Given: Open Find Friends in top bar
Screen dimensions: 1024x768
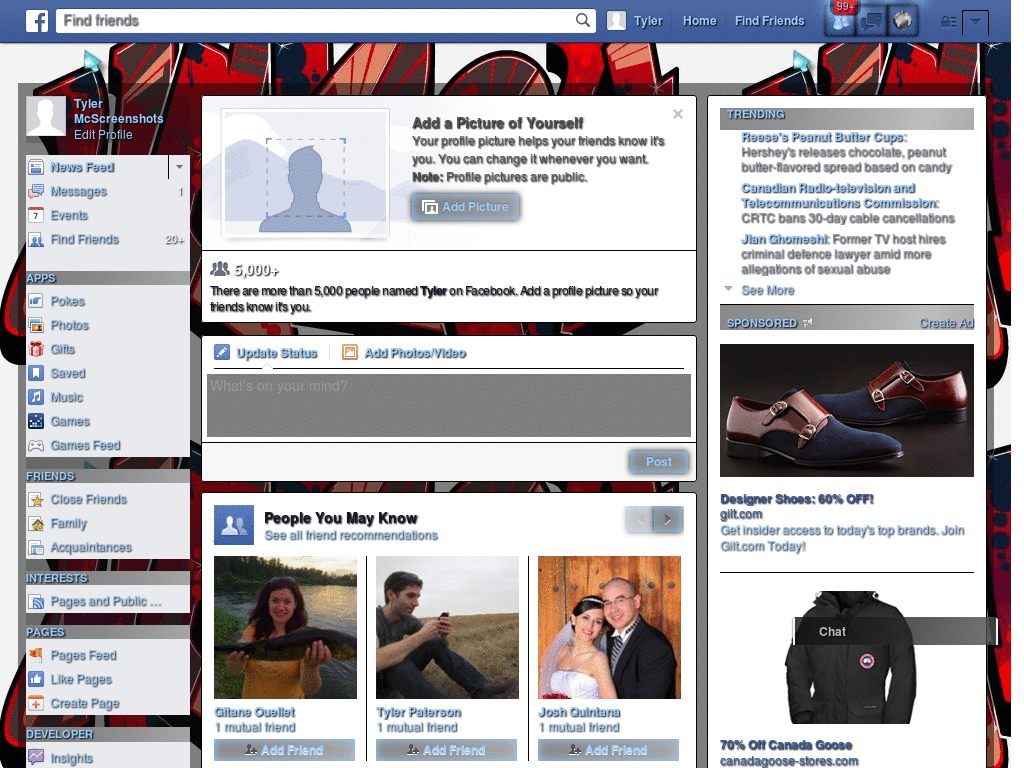Looking at the screenshot, I should click(769, 21).
